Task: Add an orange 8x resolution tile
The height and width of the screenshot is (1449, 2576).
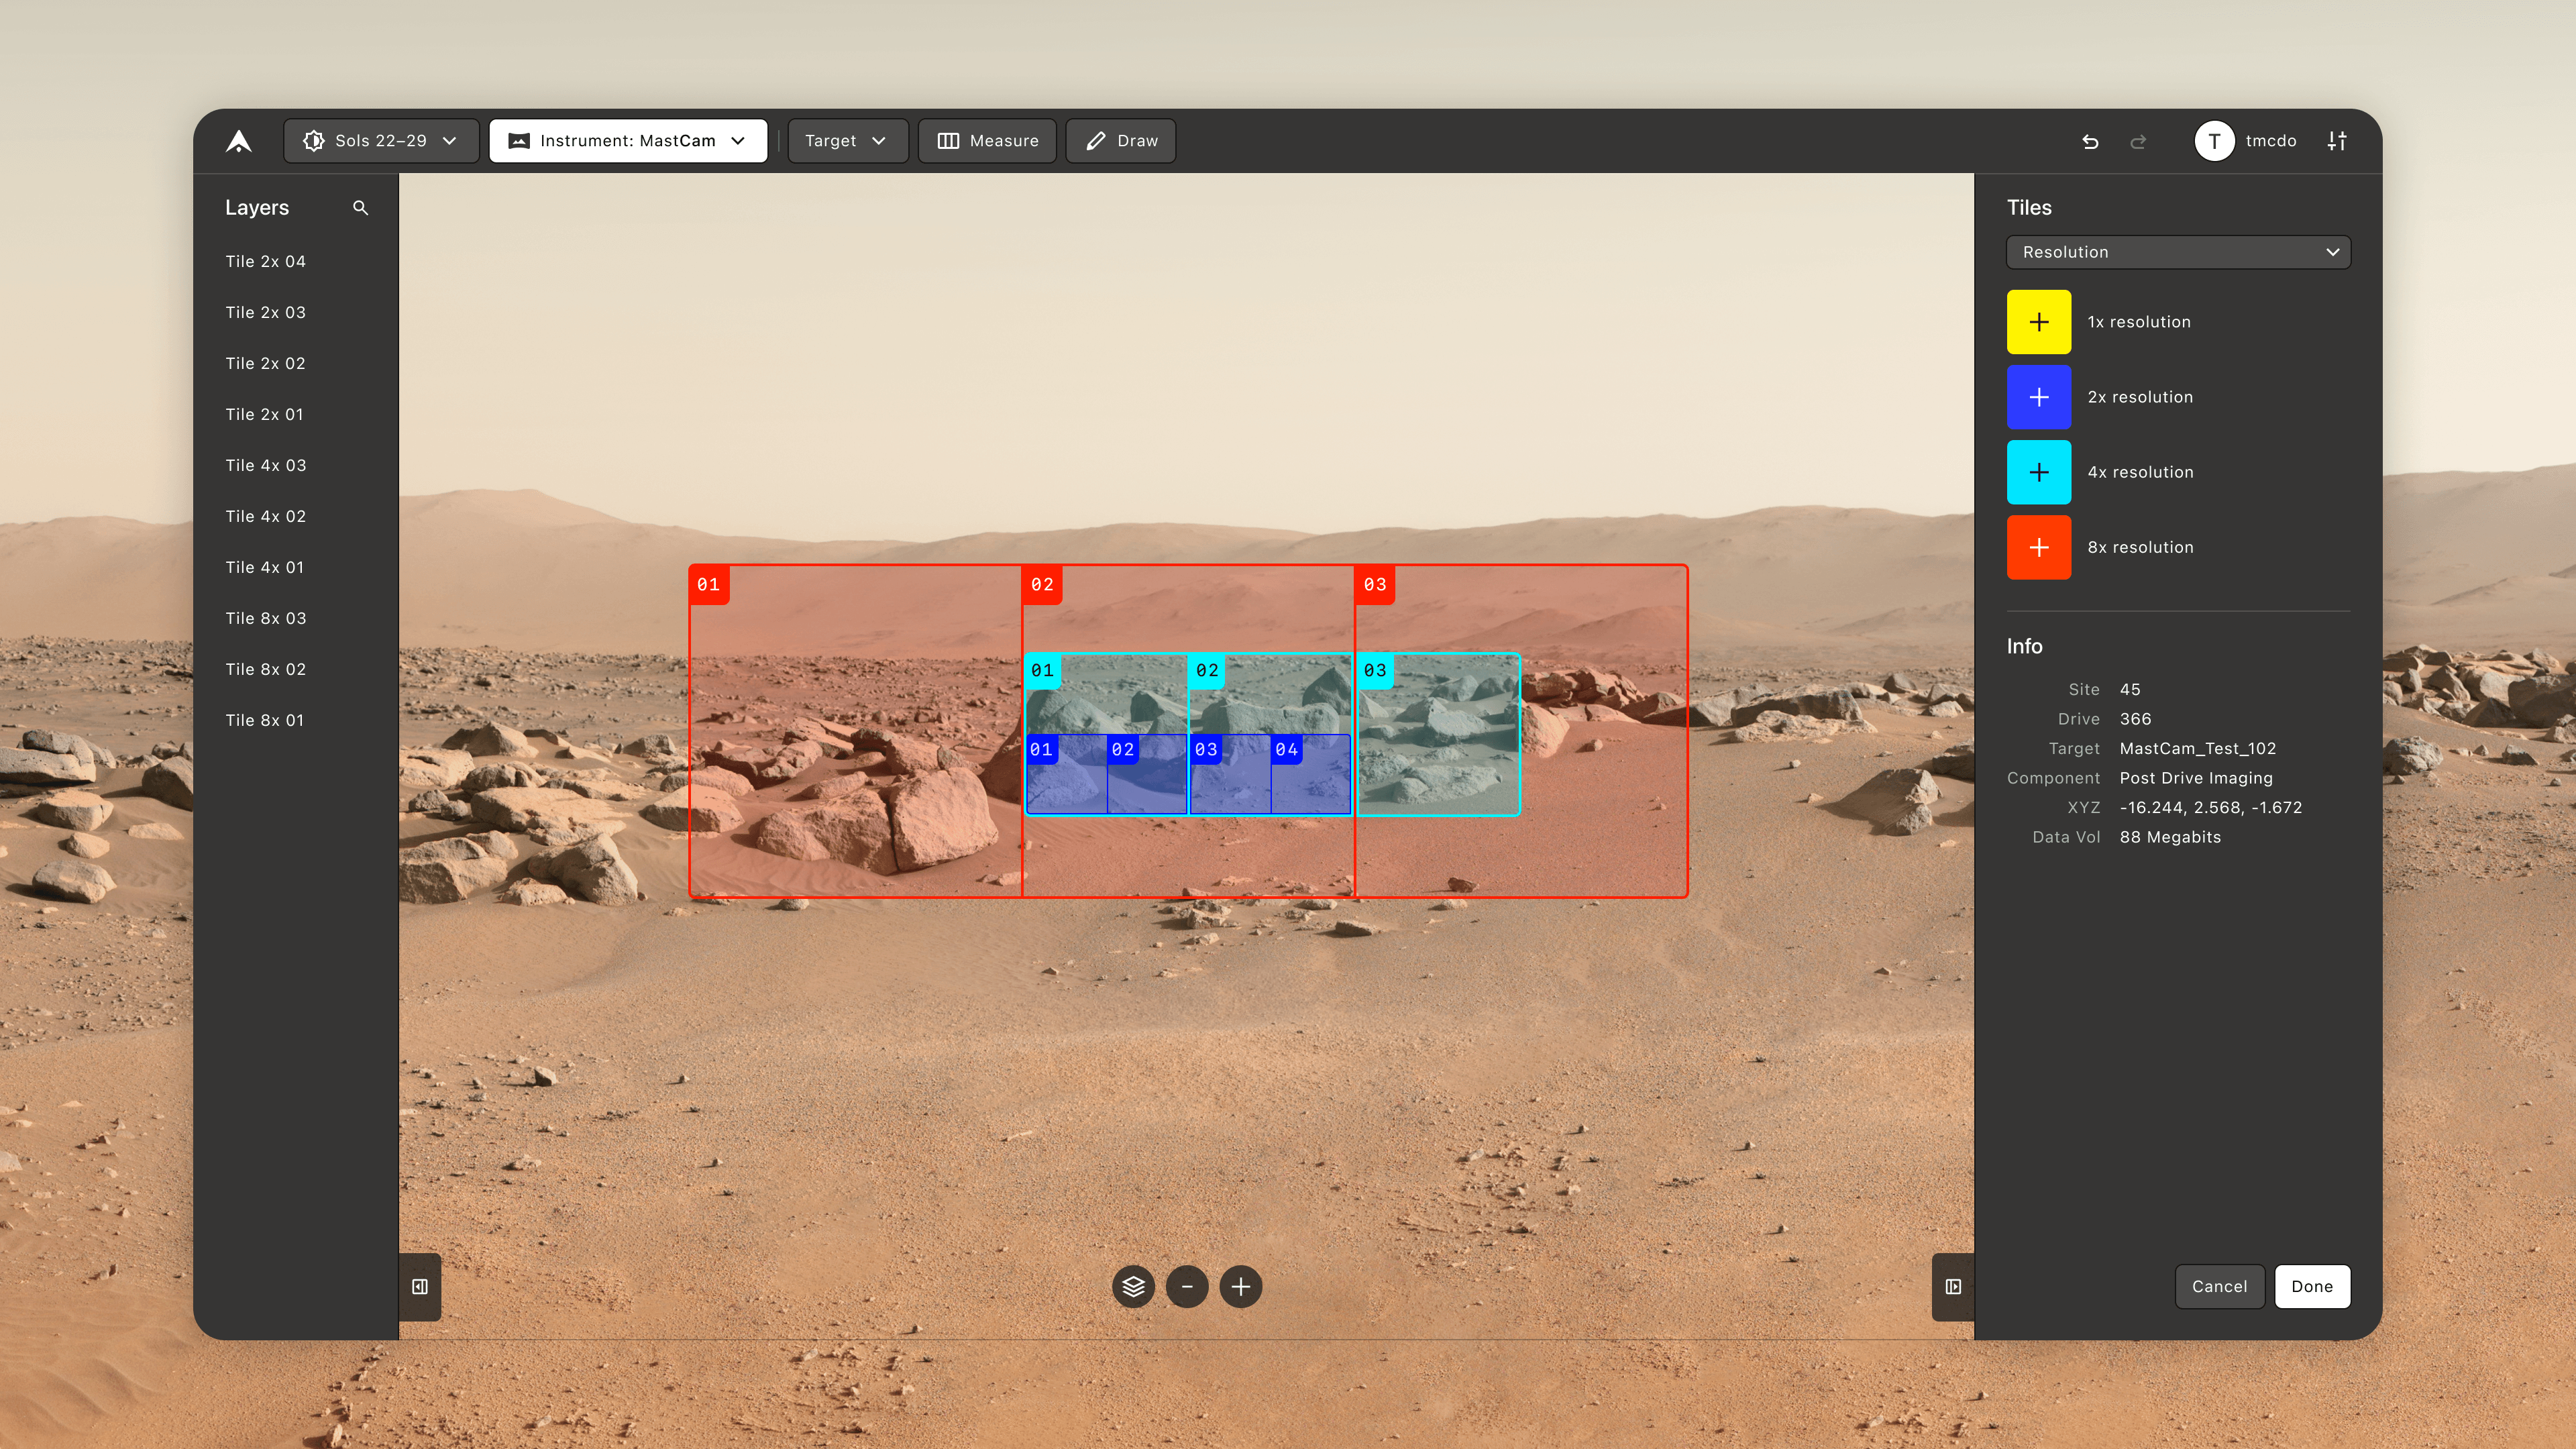Action: click(2038, 547)
